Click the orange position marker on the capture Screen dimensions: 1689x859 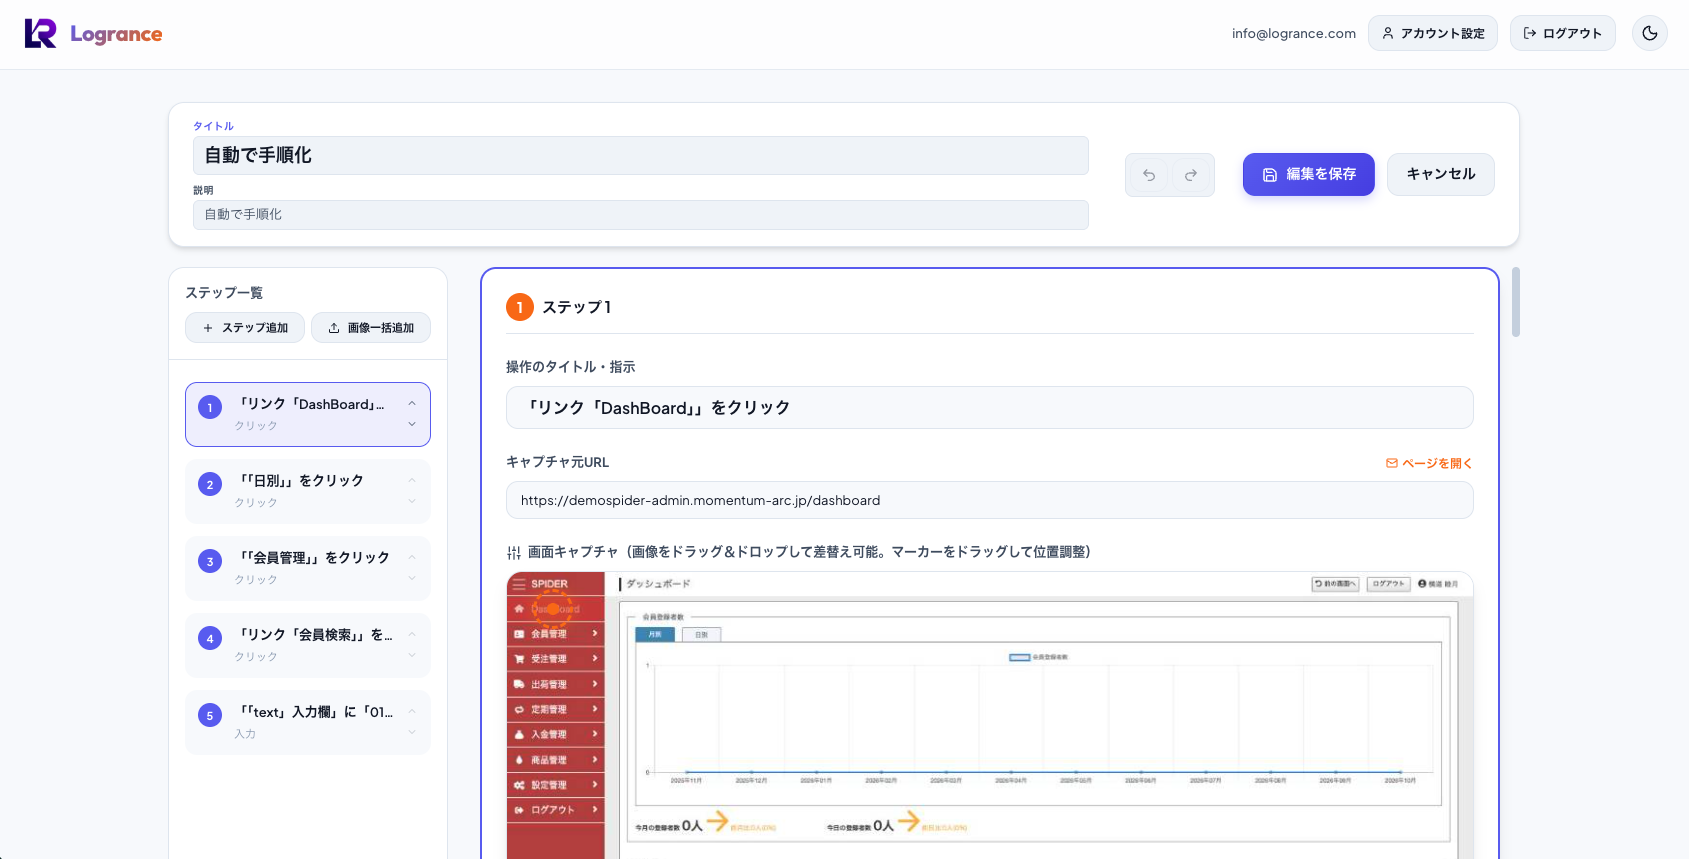click(x=553, y=608)
